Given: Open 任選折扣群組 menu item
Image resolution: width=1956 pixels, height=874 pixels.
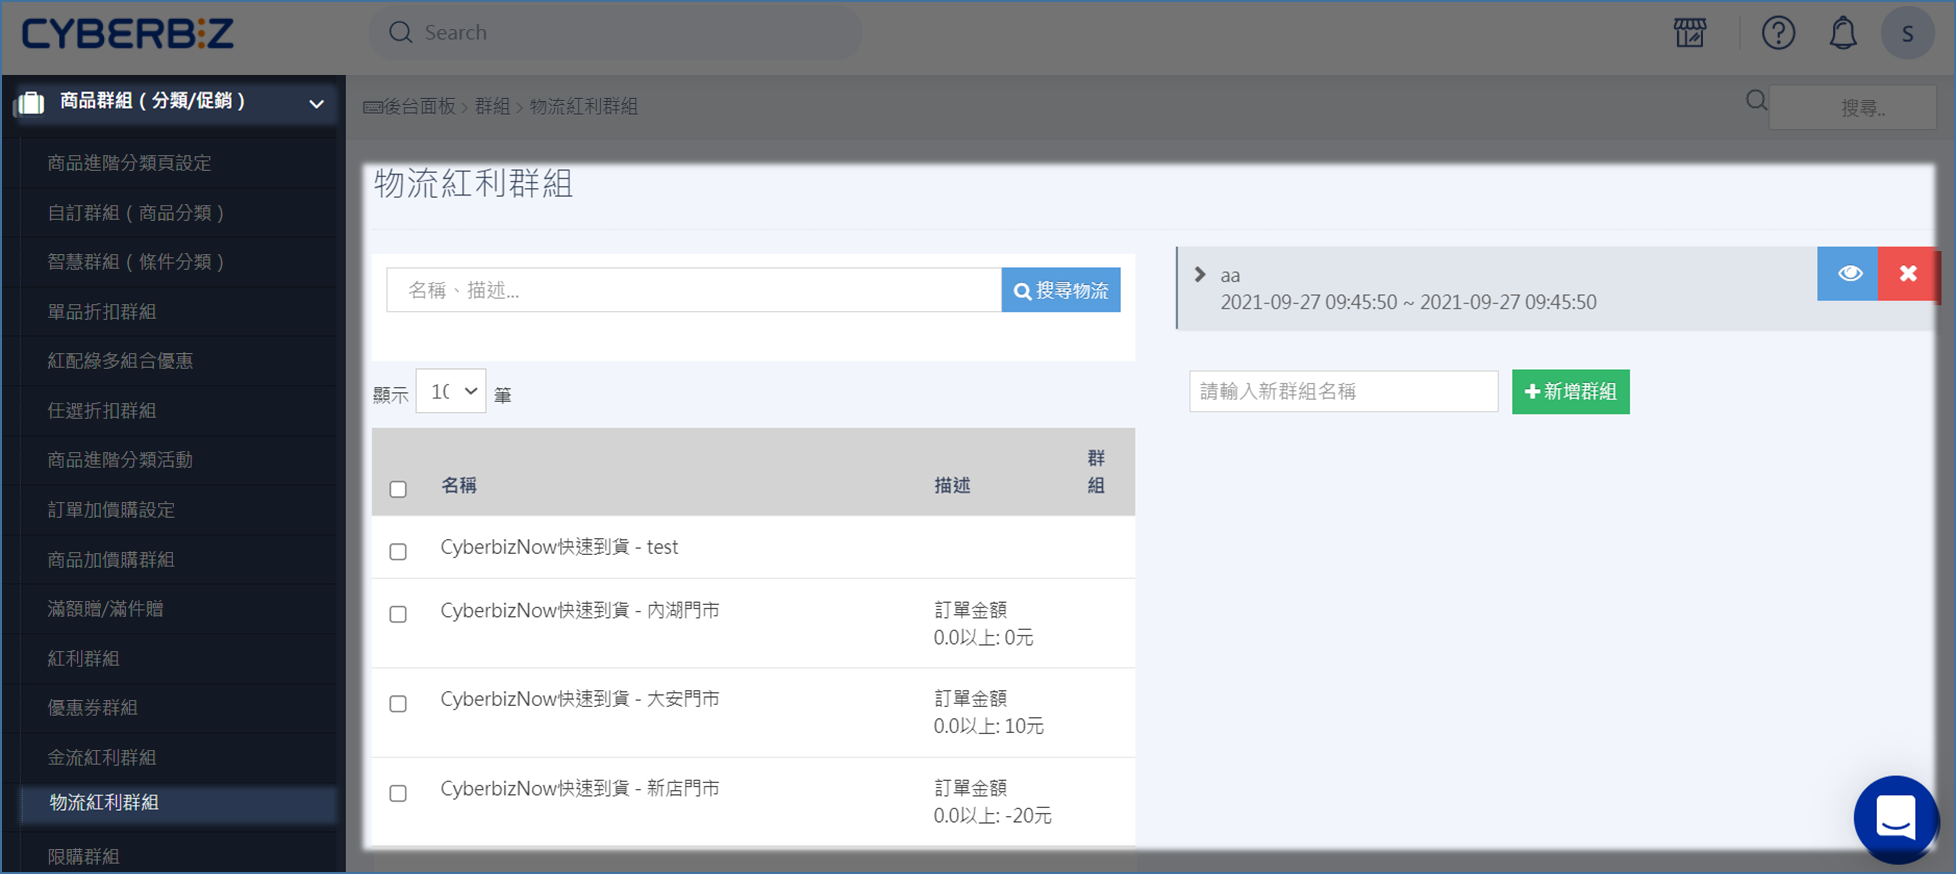Looking at the screenshot, I should (101, 410).
